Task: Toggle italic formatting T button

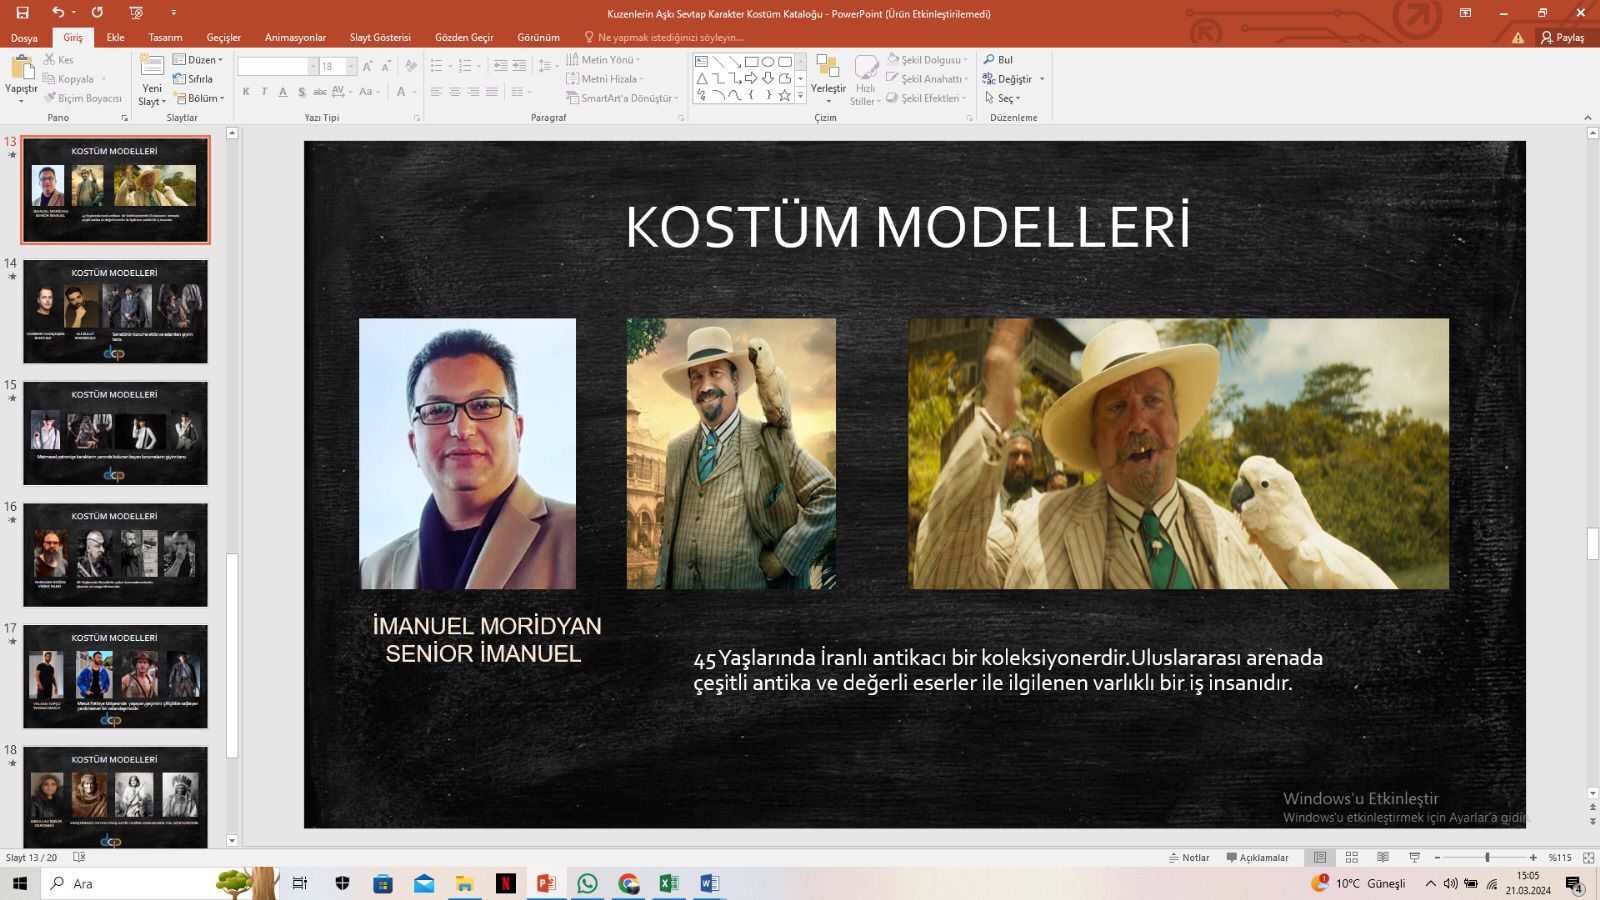Action: (264, 92)
